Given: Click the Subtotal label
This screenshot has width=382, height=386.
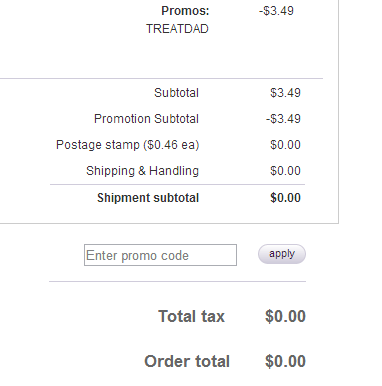Looking at the screenshot, I should pyautogui.click(x=176, y=93).
